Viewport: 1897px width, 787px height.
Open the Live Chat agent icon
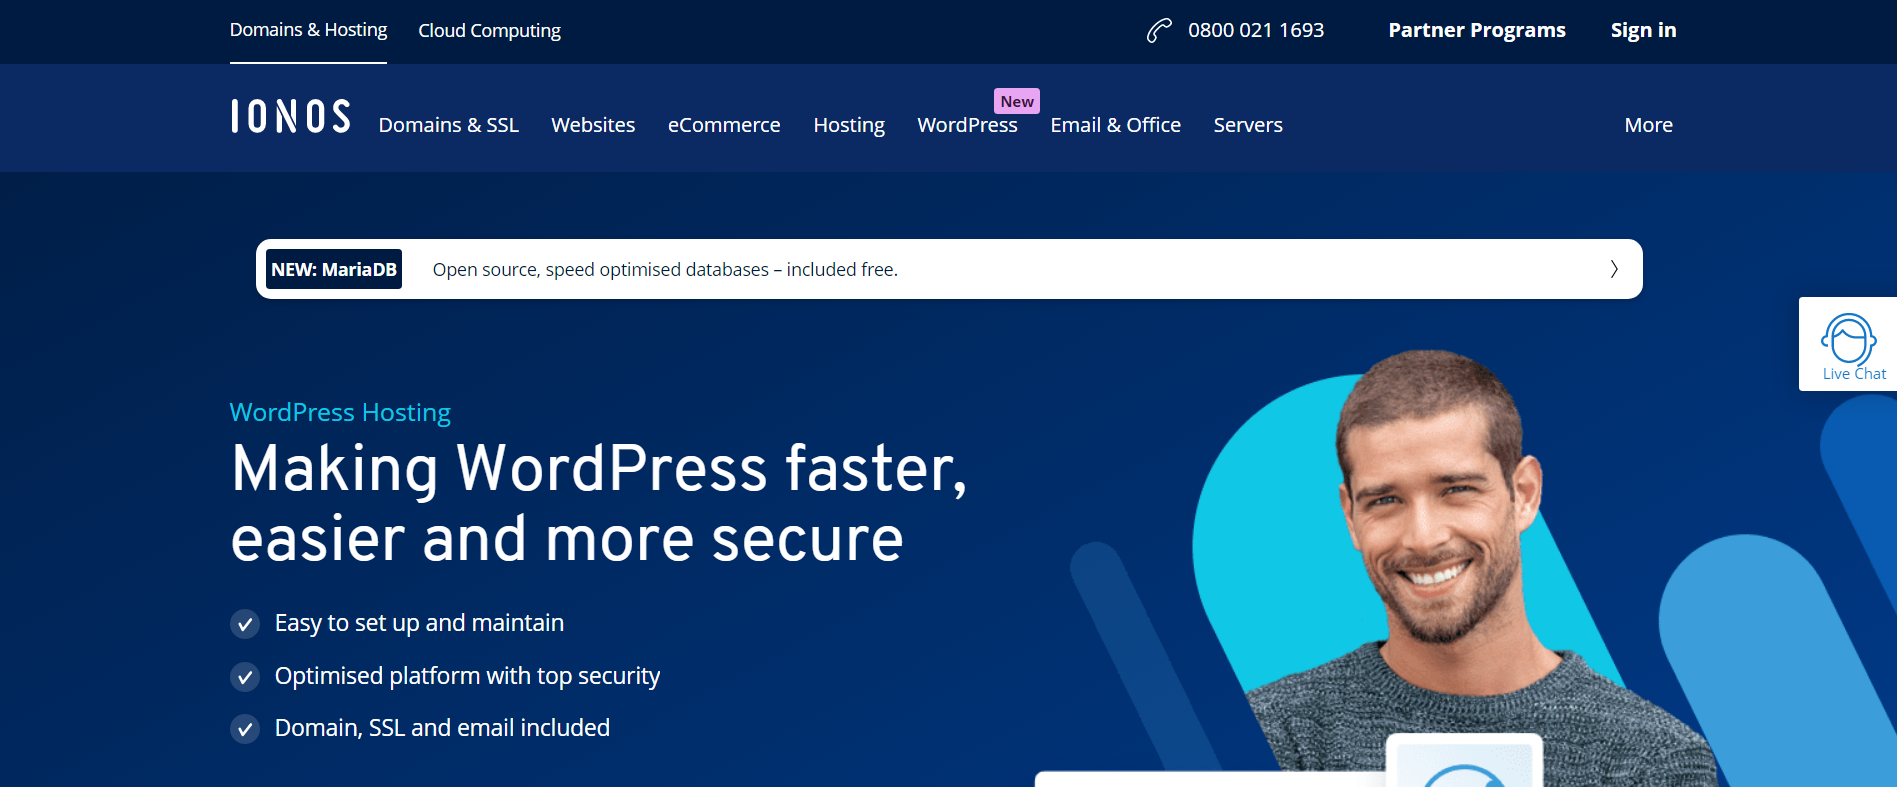[x=1848, y=339]
